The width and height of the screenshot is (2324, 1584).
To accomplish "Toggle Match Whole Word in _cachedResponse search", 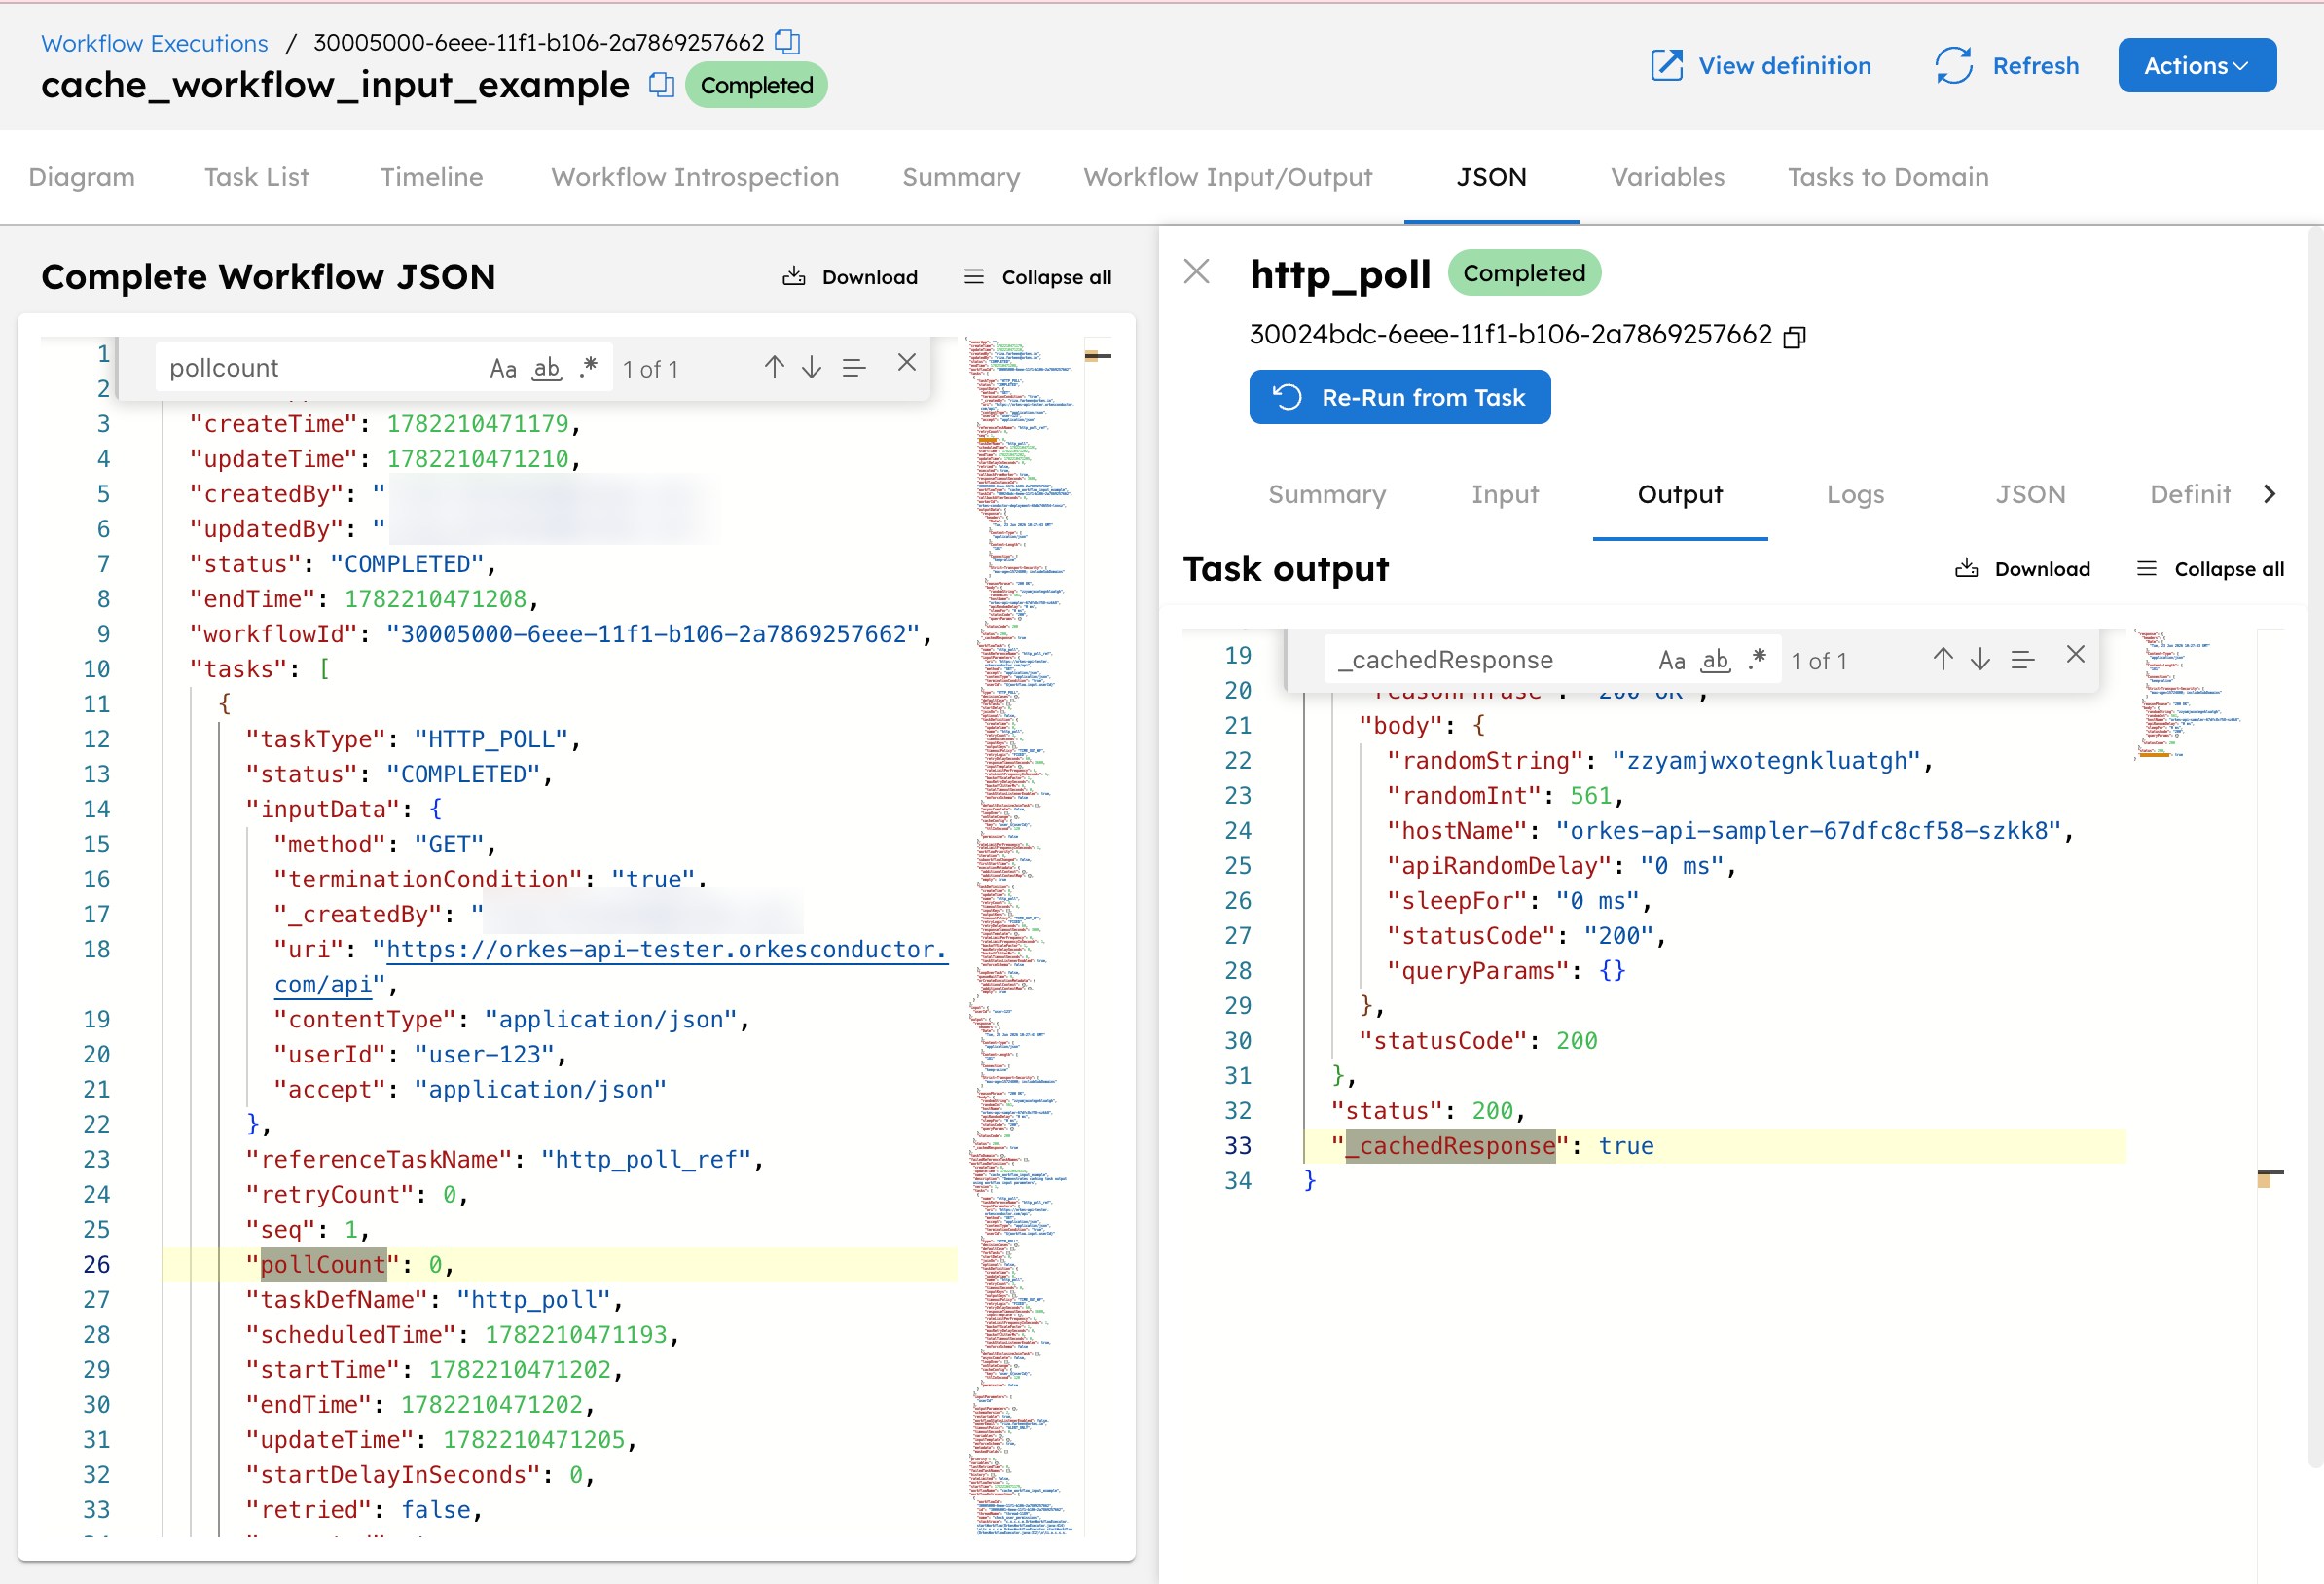I will pos(1715,661).
